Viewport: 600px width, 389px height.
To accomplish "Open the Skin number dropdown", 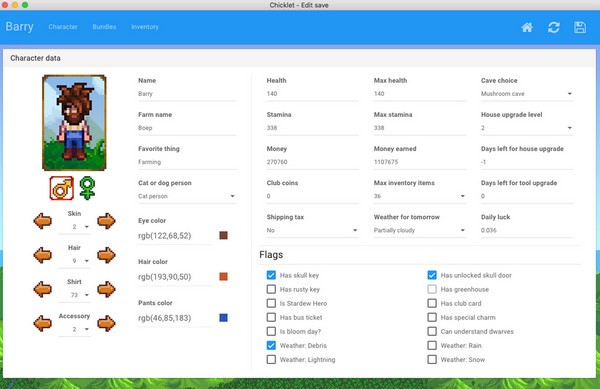I will [74, 227].
